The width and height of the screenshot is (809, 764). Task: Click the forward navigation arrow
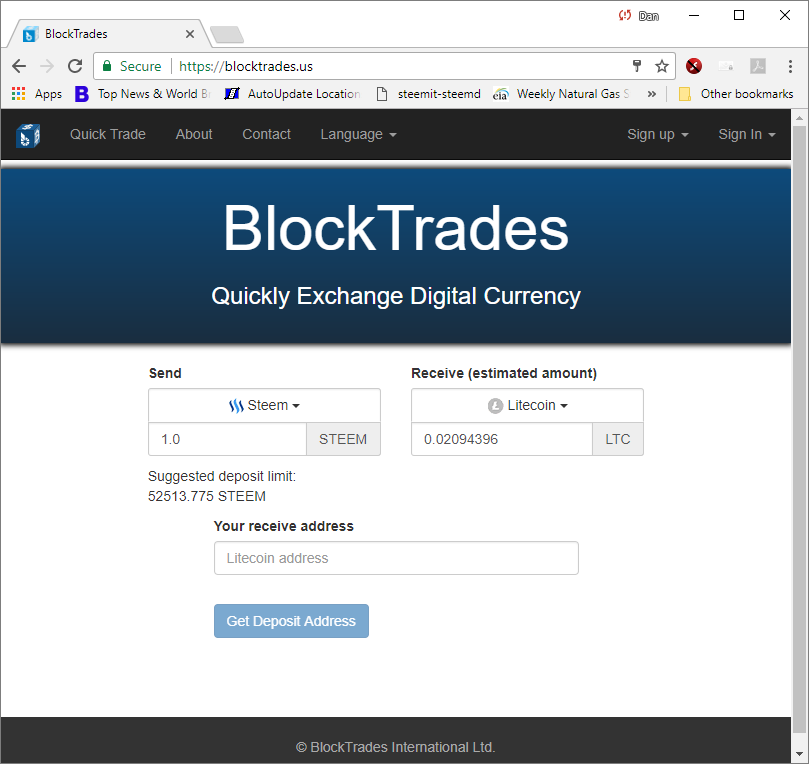pos(47,66)
